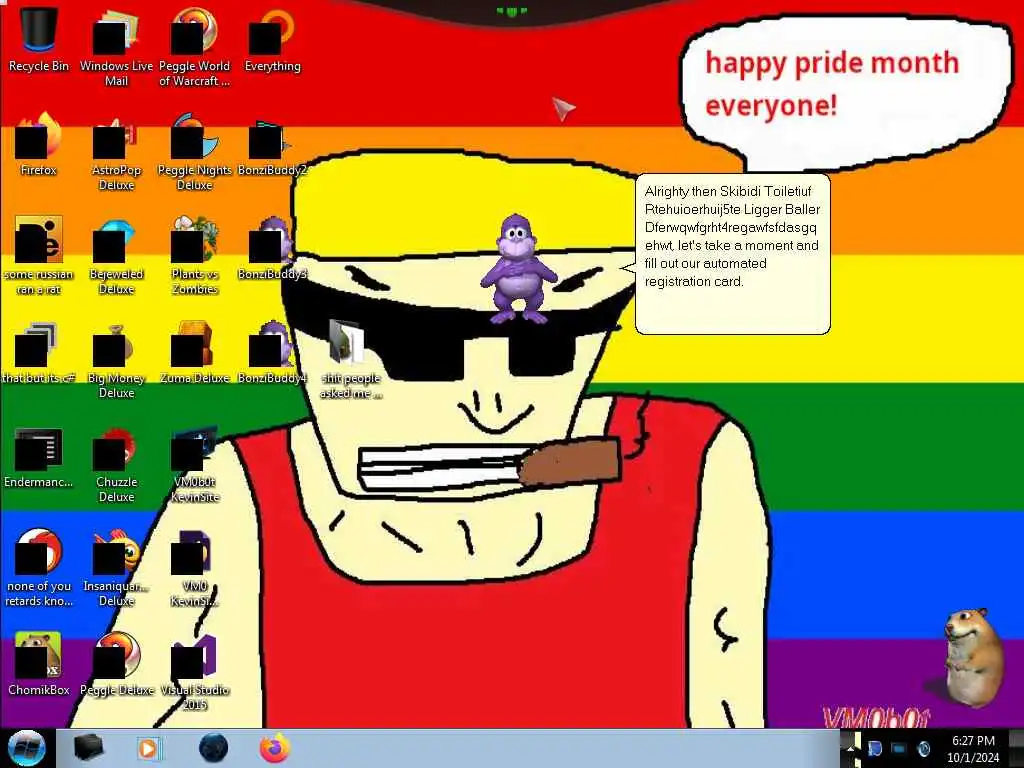
Task: Select the 'some russian ran a rat' icon
Action: pos(39,255)
